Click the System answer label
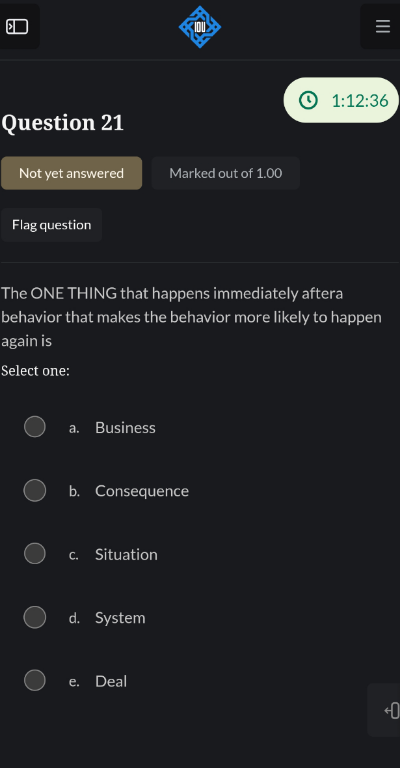 point(120,618)
